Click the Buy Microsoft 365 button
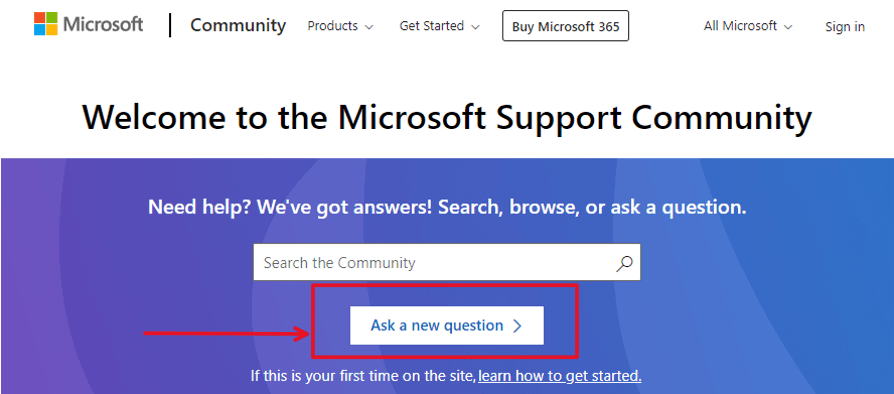894x394 pixels. (x=566, y=26)
